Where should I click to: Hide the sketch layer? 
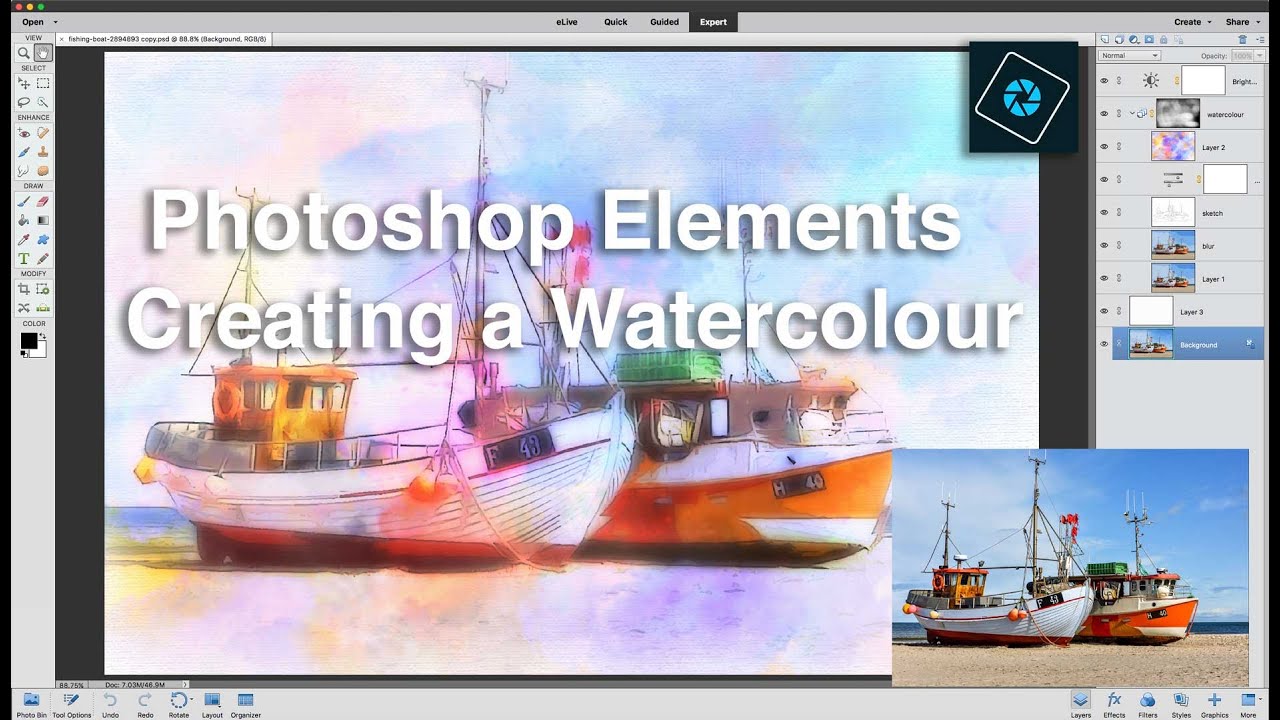click(1104, 213)
